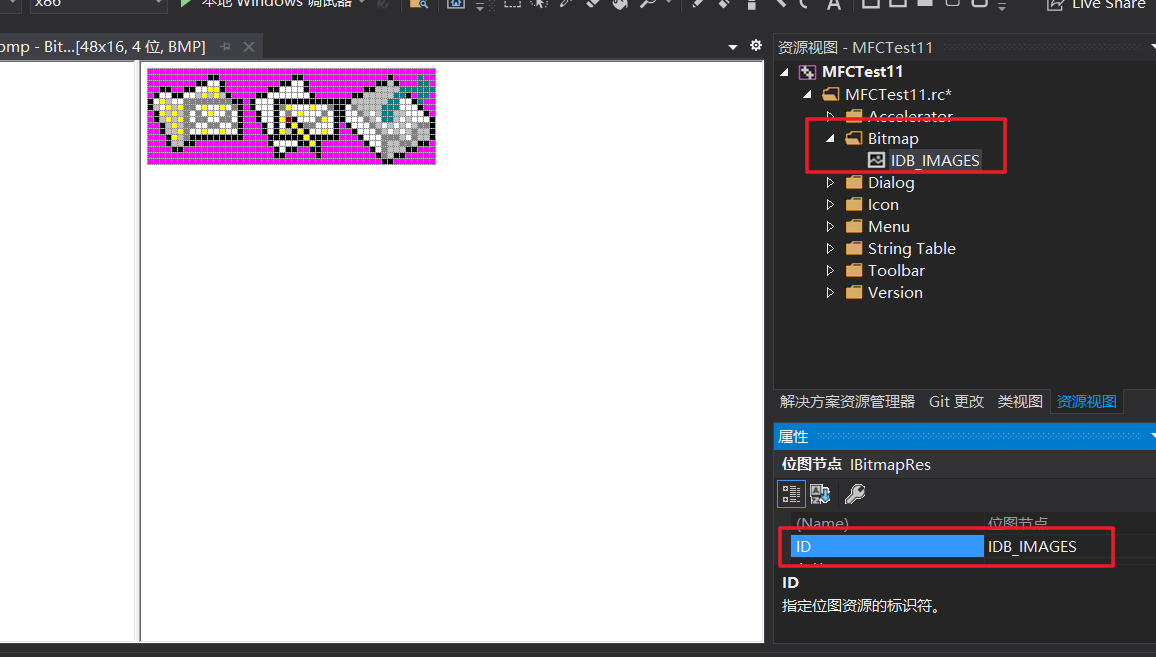Open property pages wrench icon
Viewport: 1156px width, 657px height.
tap(854, 493)
